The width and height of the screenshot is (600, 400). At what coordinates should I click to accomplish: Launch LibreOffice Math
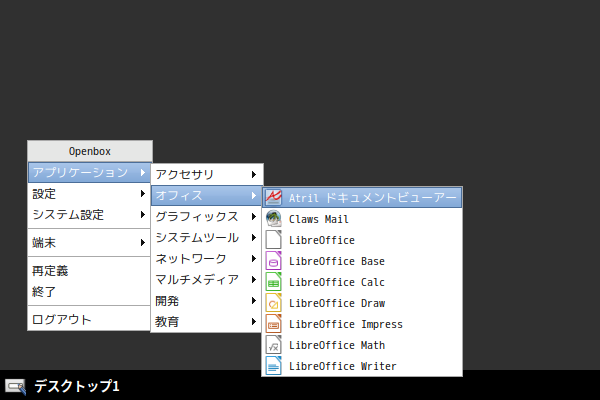coord(362,345)
